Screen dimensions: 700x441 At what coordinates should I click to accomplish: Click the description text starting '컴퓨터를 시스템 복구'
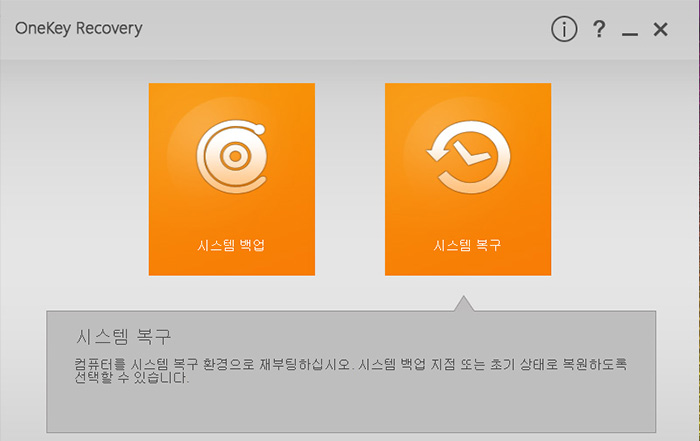pos(351,370)
